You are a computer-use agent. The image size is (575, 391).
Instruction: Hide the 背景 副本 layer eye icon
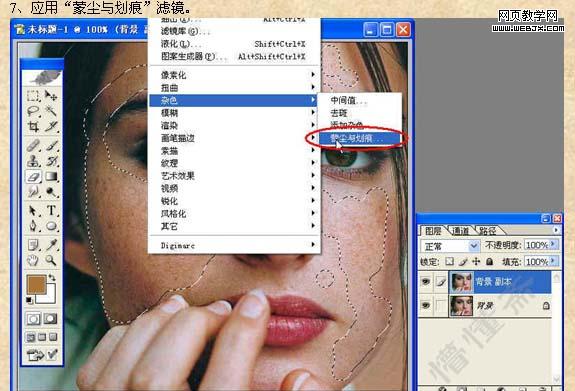pyautogui.click(x=426, y=282)
